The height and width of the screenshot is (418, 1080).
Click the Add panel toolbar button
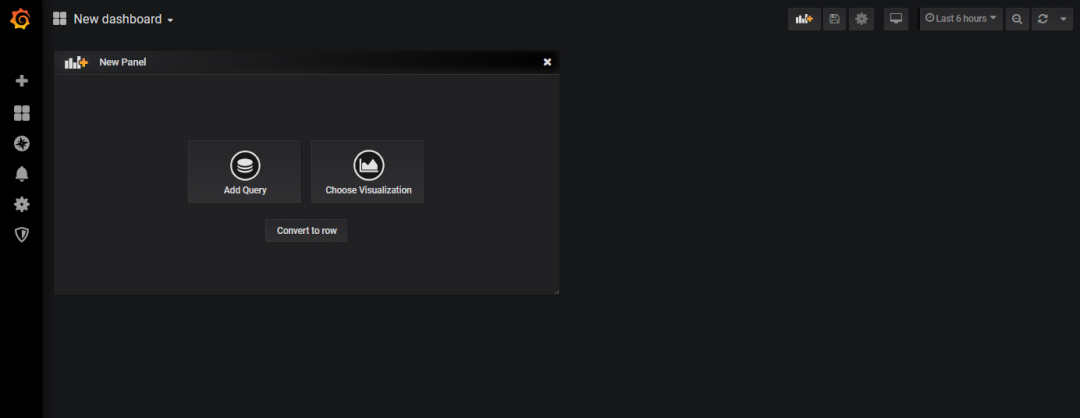804,19
